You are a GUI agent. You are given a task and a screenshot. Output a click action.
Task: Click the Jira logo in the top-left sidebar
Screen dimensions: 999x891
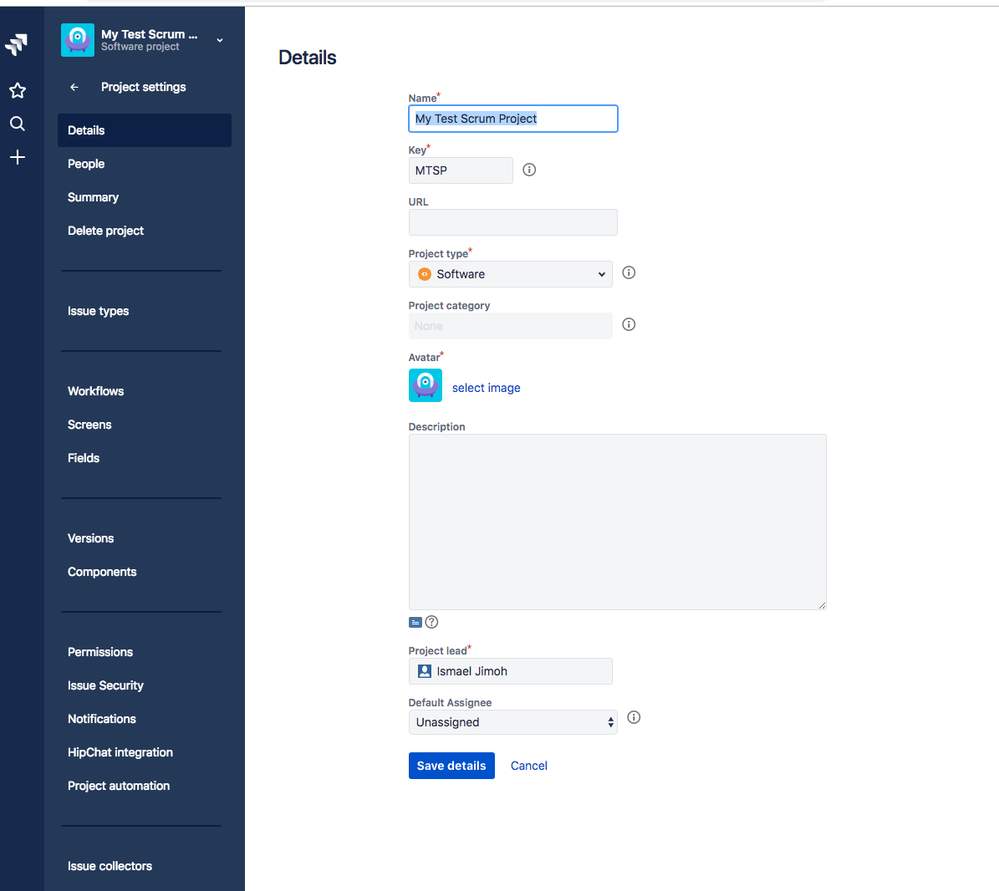click(x=16, y=44)
